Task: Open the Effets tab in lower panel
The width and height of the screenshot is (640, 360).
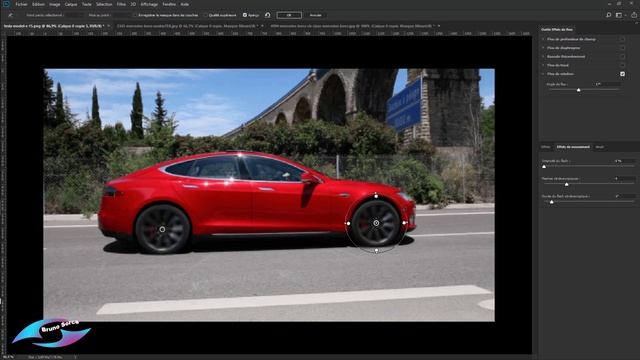Action: [x=546, y=147]
